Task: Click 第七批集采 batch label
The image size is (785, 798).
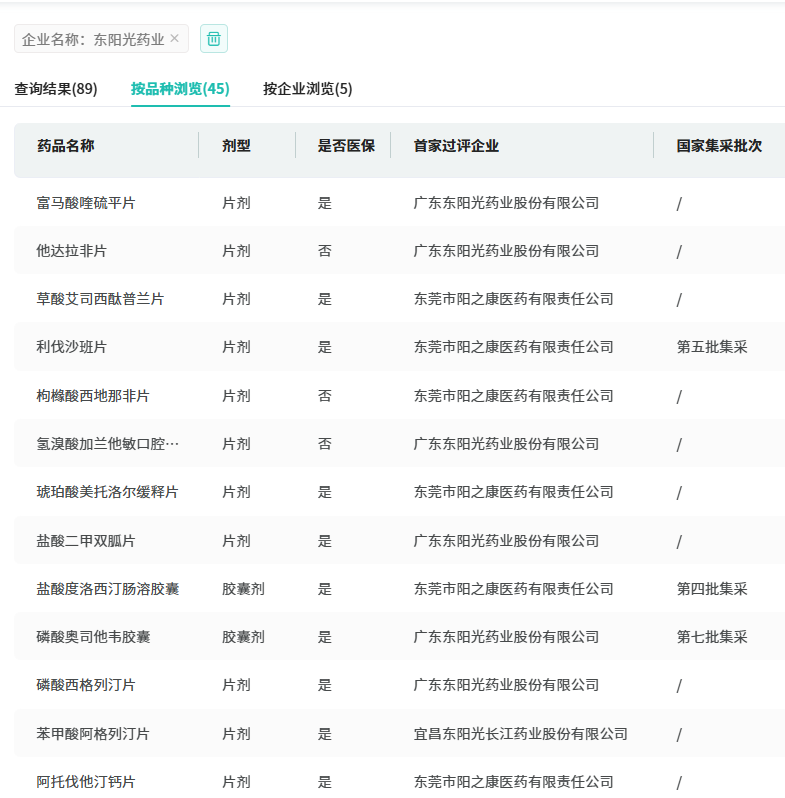Action: coord(712,637)
